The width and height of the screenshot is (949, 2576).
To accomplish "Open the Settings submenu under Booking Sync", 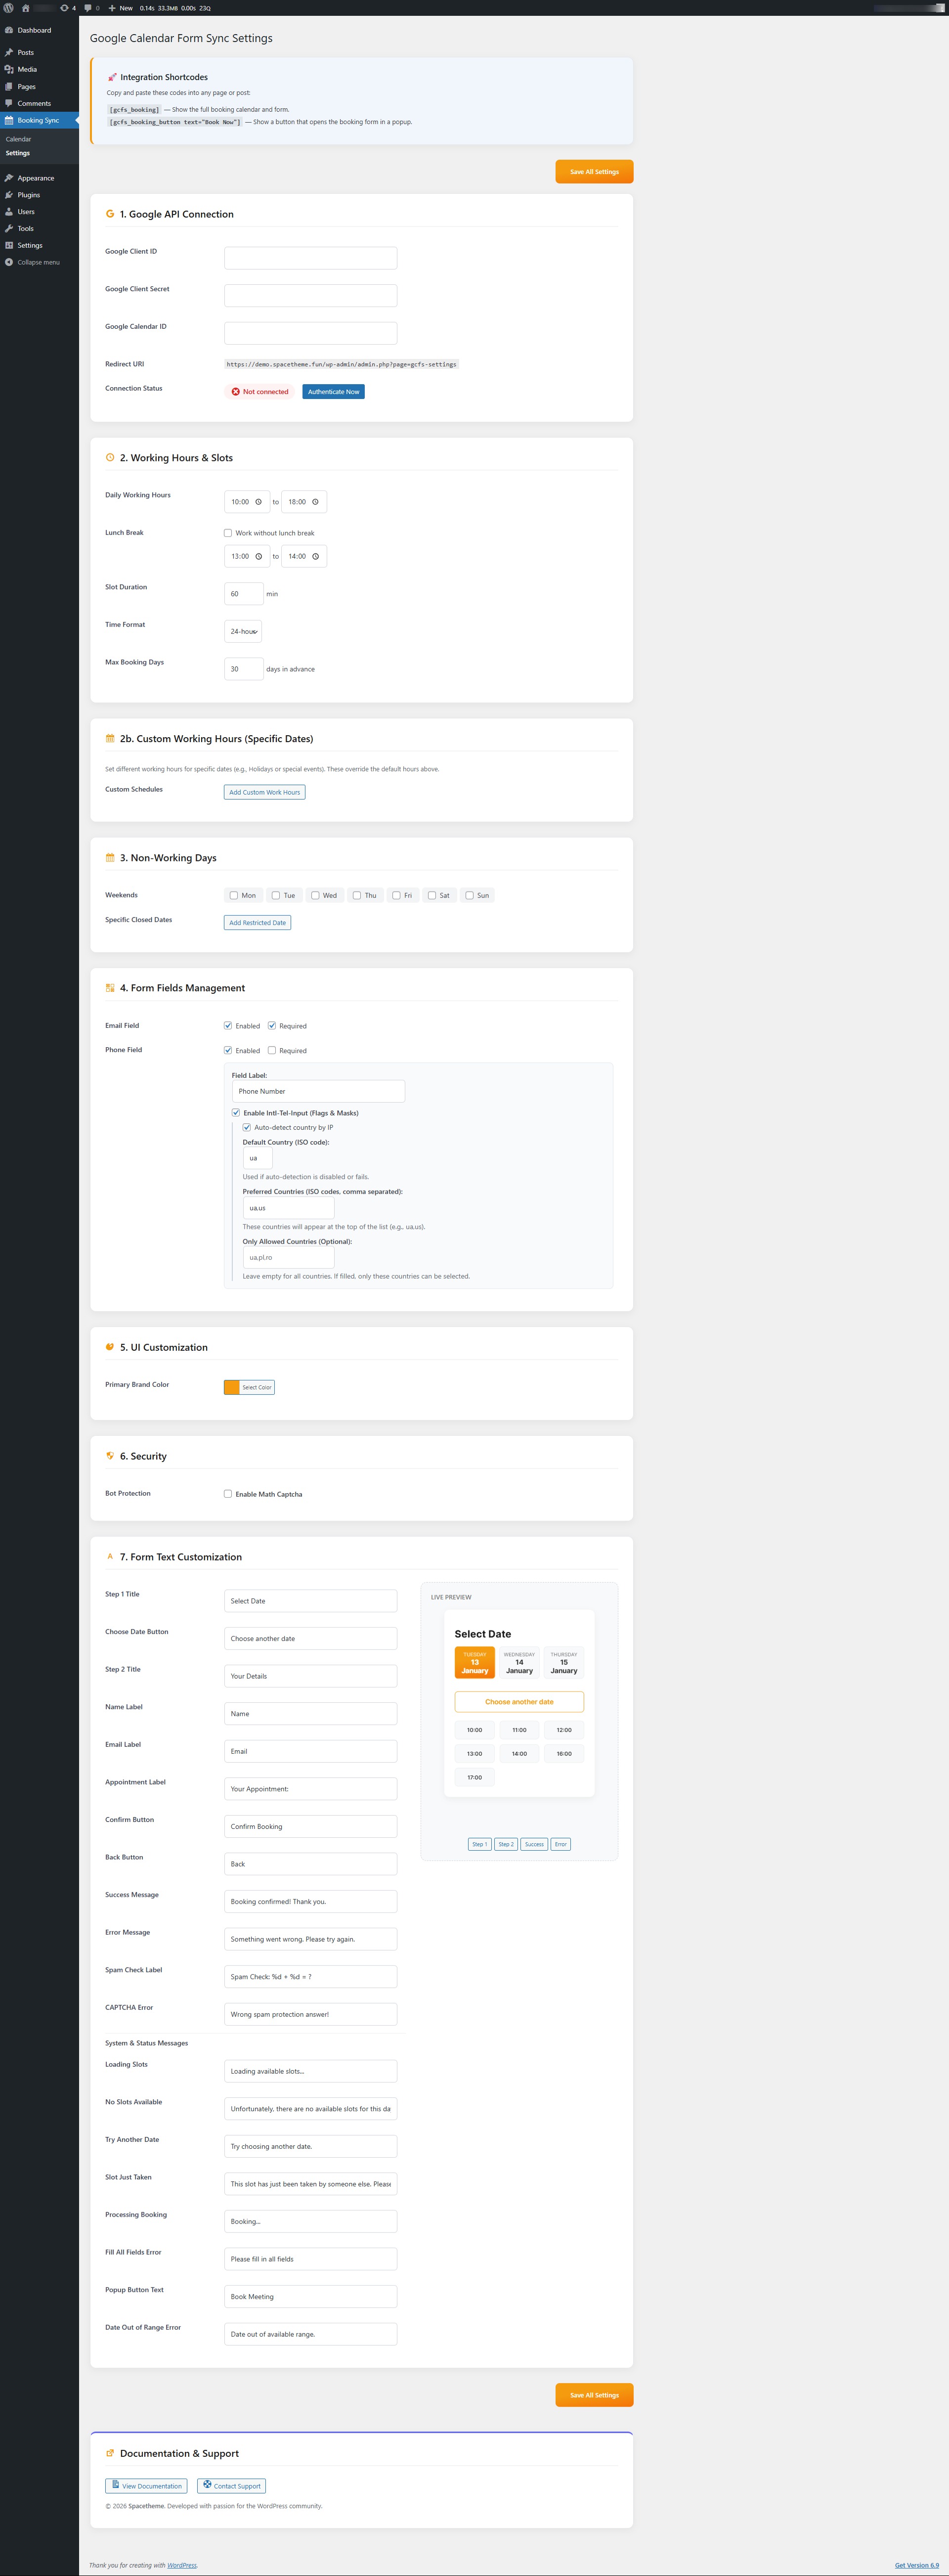I will pos(18,153).
